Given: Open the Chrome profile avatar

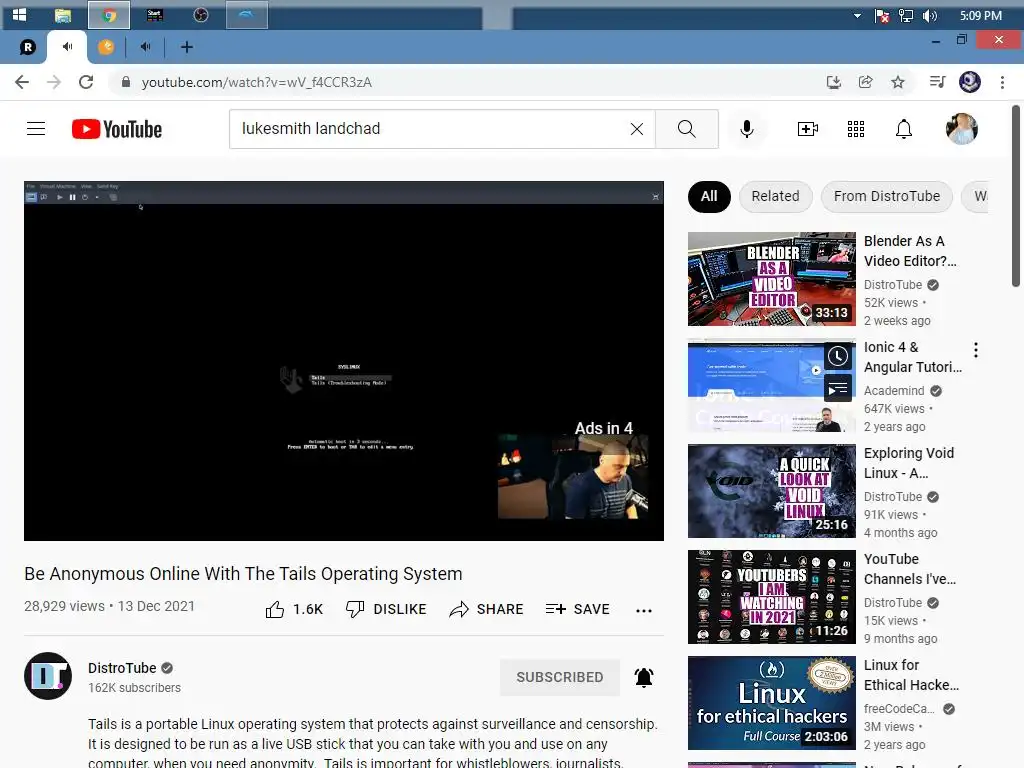Looking at the screenshot, I should point(970,82).
